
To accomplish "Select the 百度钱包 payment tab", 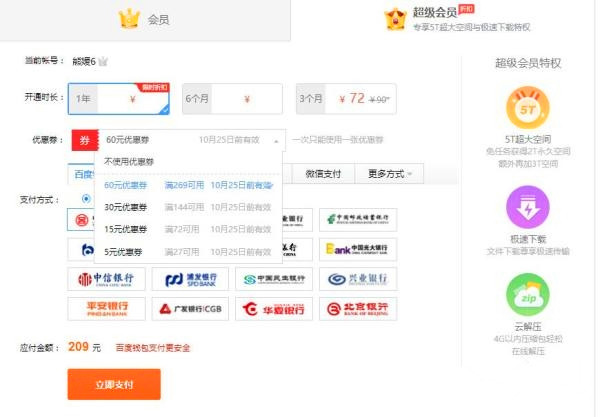I will click(81, 174).
